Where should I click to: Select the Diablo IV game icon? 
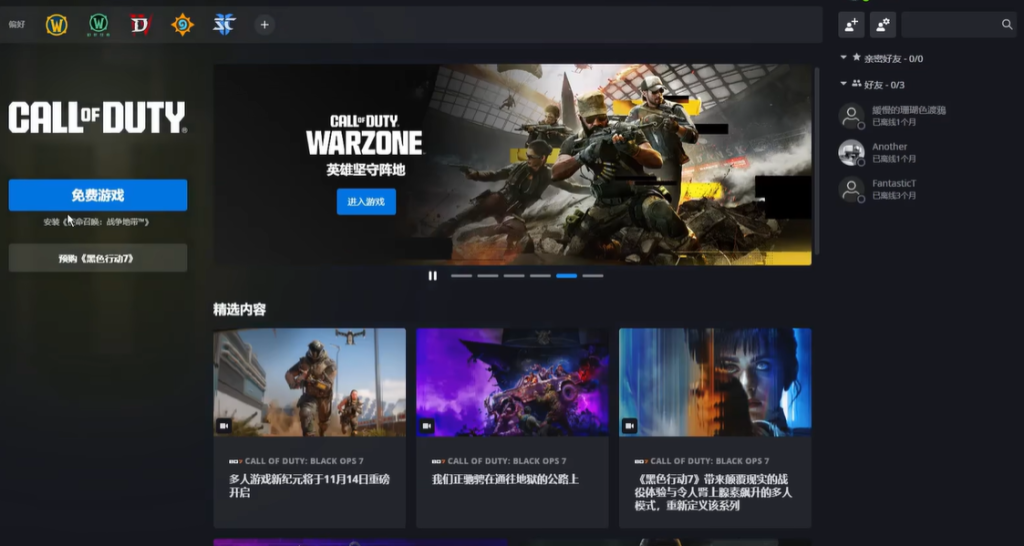[140, 25]
